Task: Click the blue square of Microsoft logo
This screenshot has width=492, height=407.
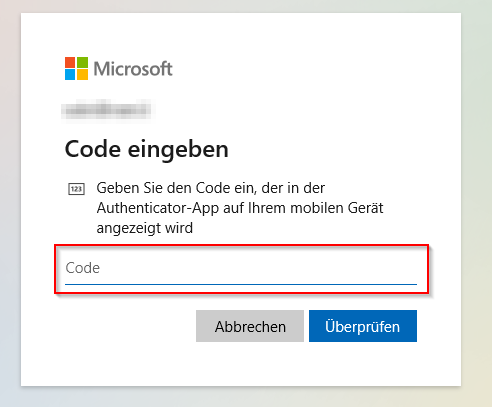Action: pos(70,75)
